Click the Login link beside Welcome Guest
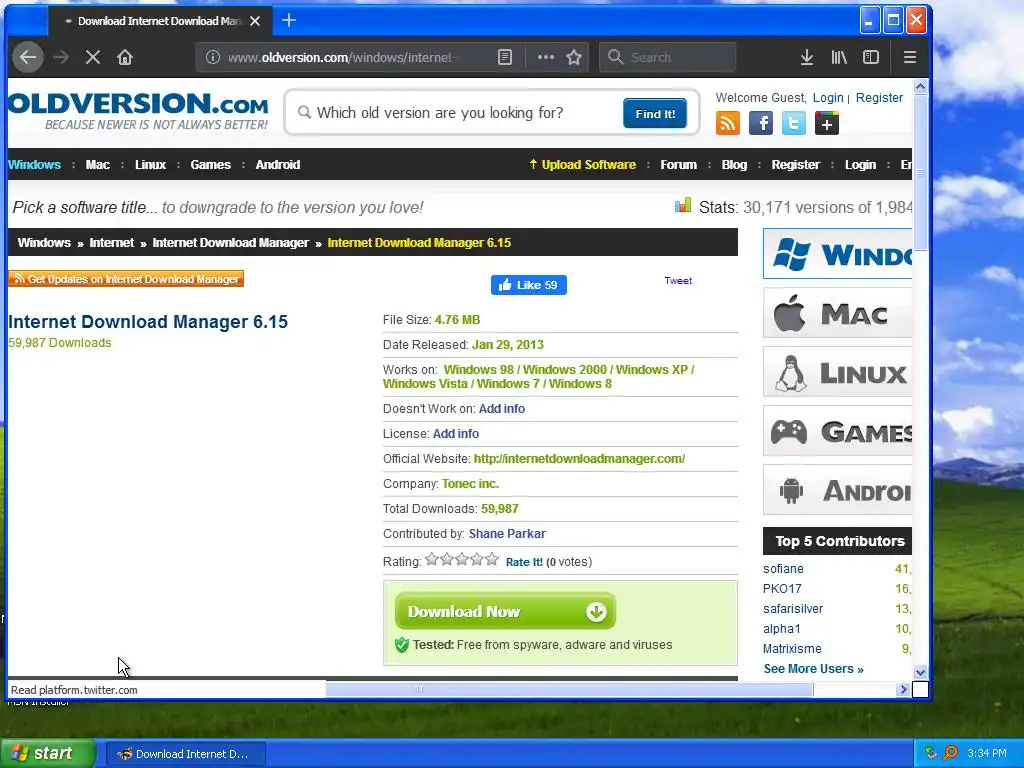1024x768 pixels. coord(828,98)
